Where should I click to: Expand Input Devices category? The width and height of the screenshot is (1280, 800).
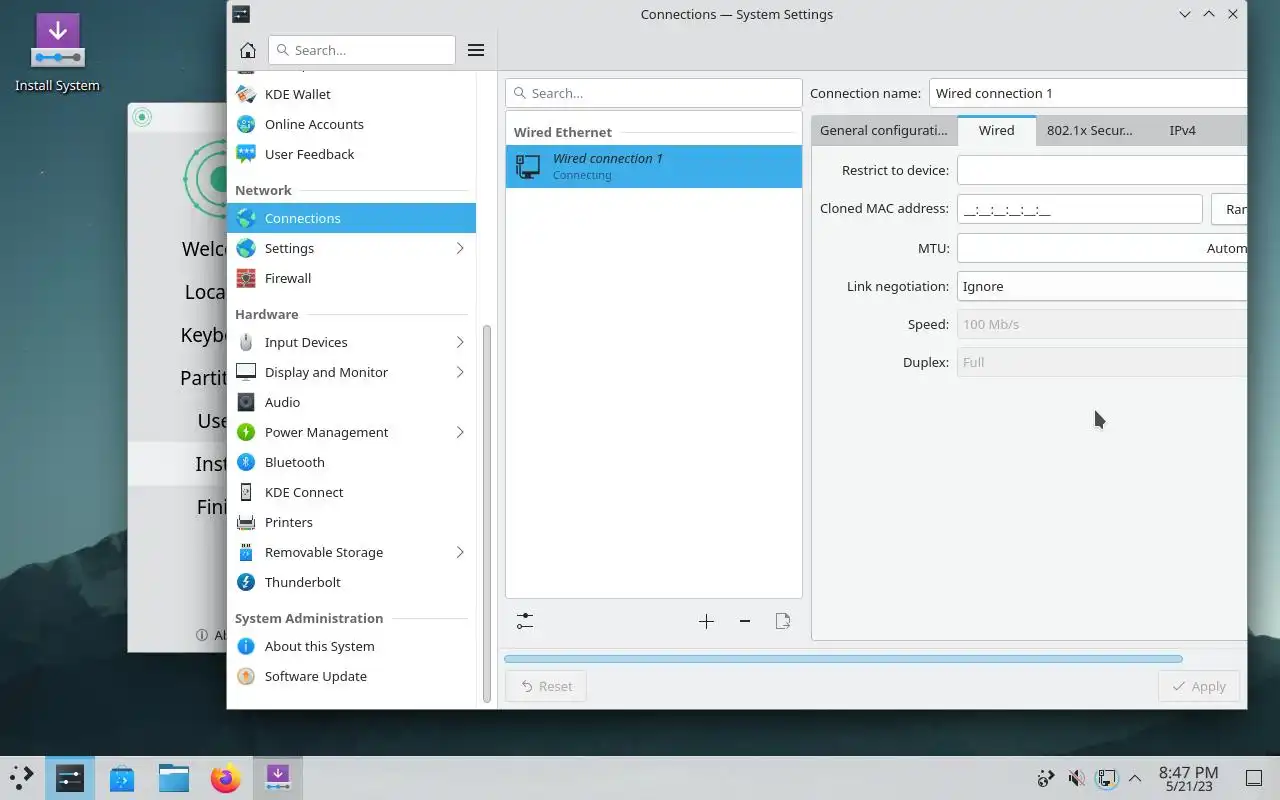(460, 342)
